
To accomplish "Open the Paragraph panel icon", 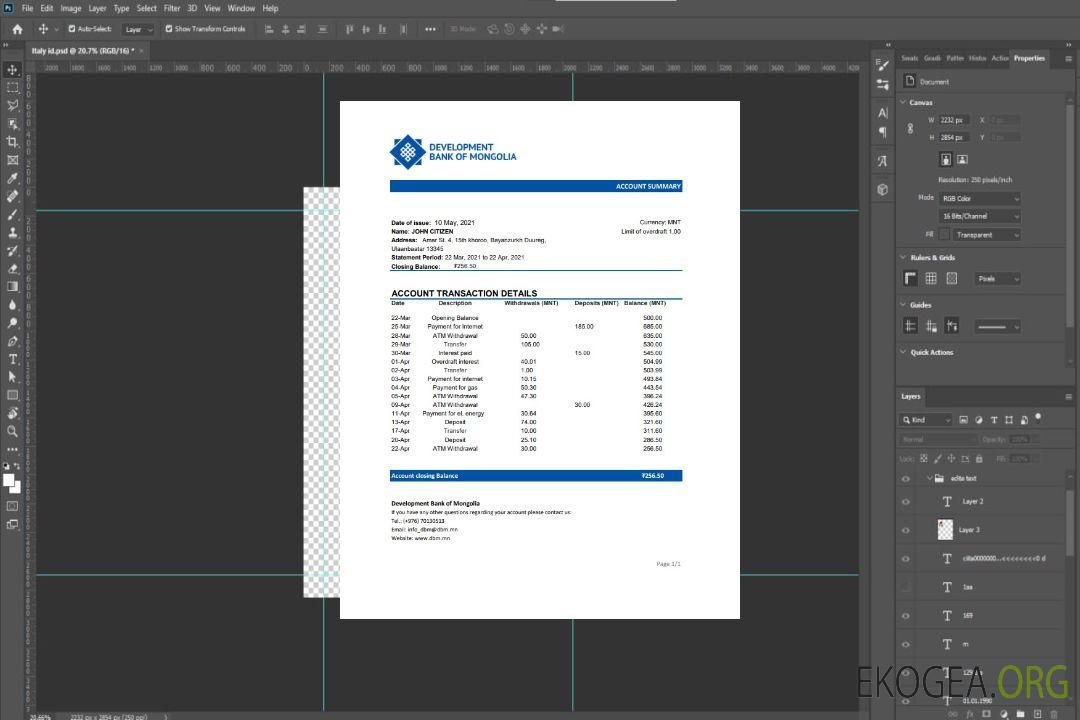I will pos(882,132).
